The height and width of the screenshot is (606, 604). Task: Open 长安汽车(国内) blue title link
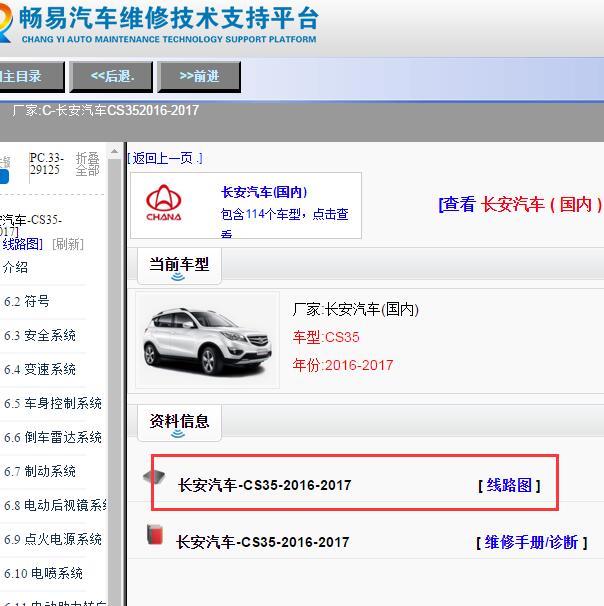pos(264,192)
